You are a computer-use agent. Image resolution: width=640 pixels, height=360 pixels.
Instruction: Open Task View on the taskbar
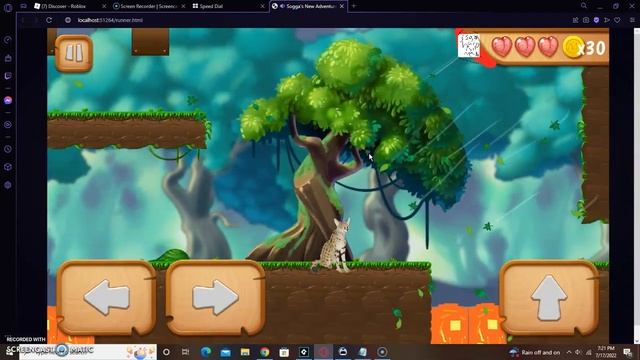tap(185, 352)
